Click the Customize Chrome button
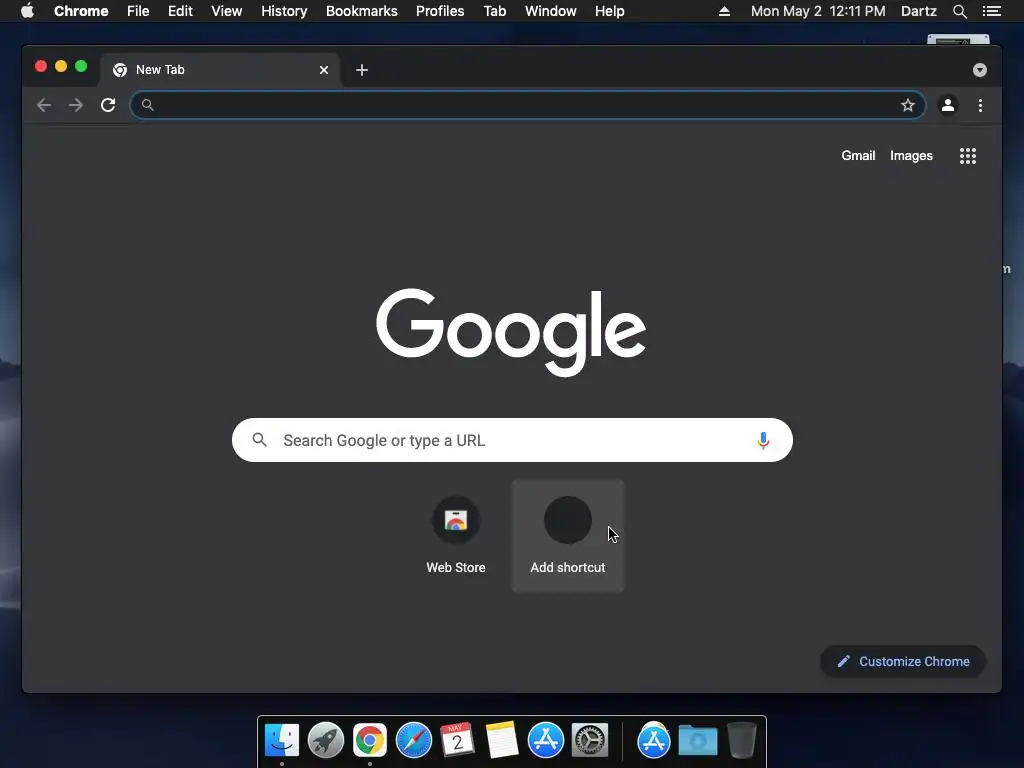Screen dimensions: 1024x768 903,662
